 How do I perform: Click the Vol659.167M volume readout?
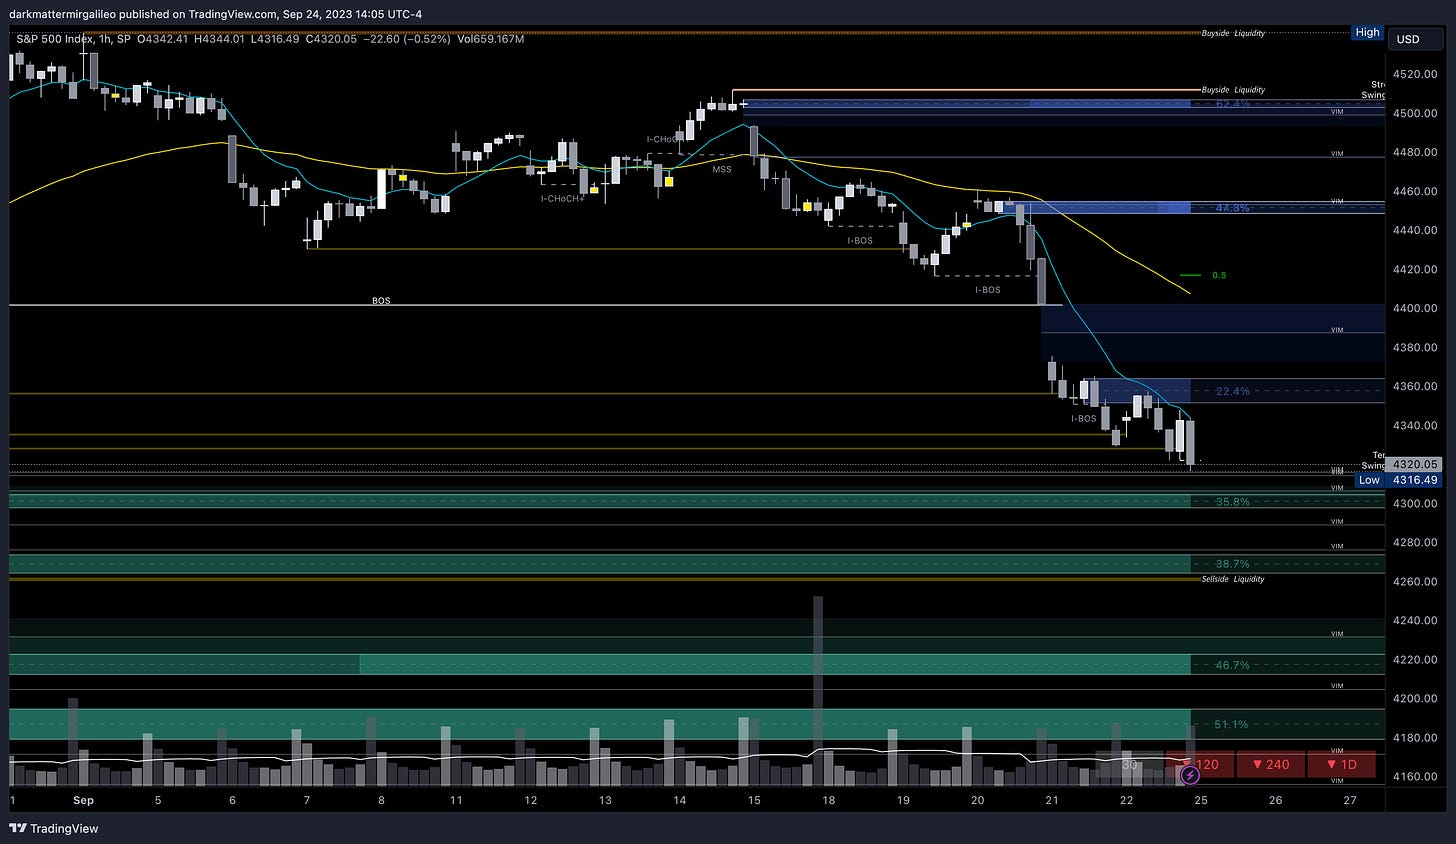(490, 39)
